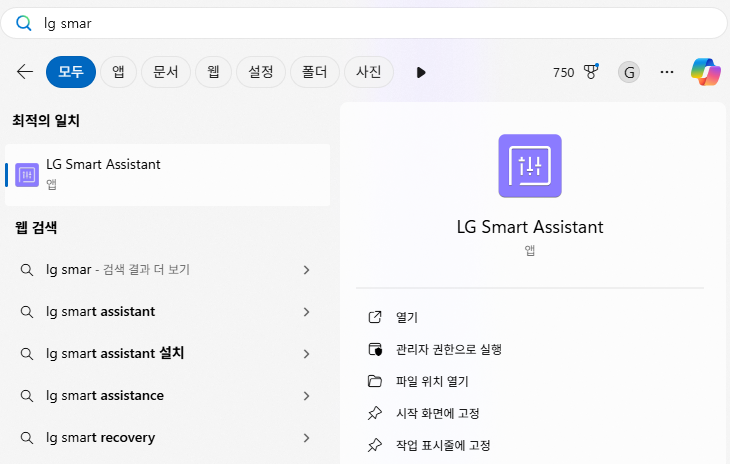Viewport: 730px width, 464px height.
Task: Click the 웹 검색 section header
Action: 35,228
